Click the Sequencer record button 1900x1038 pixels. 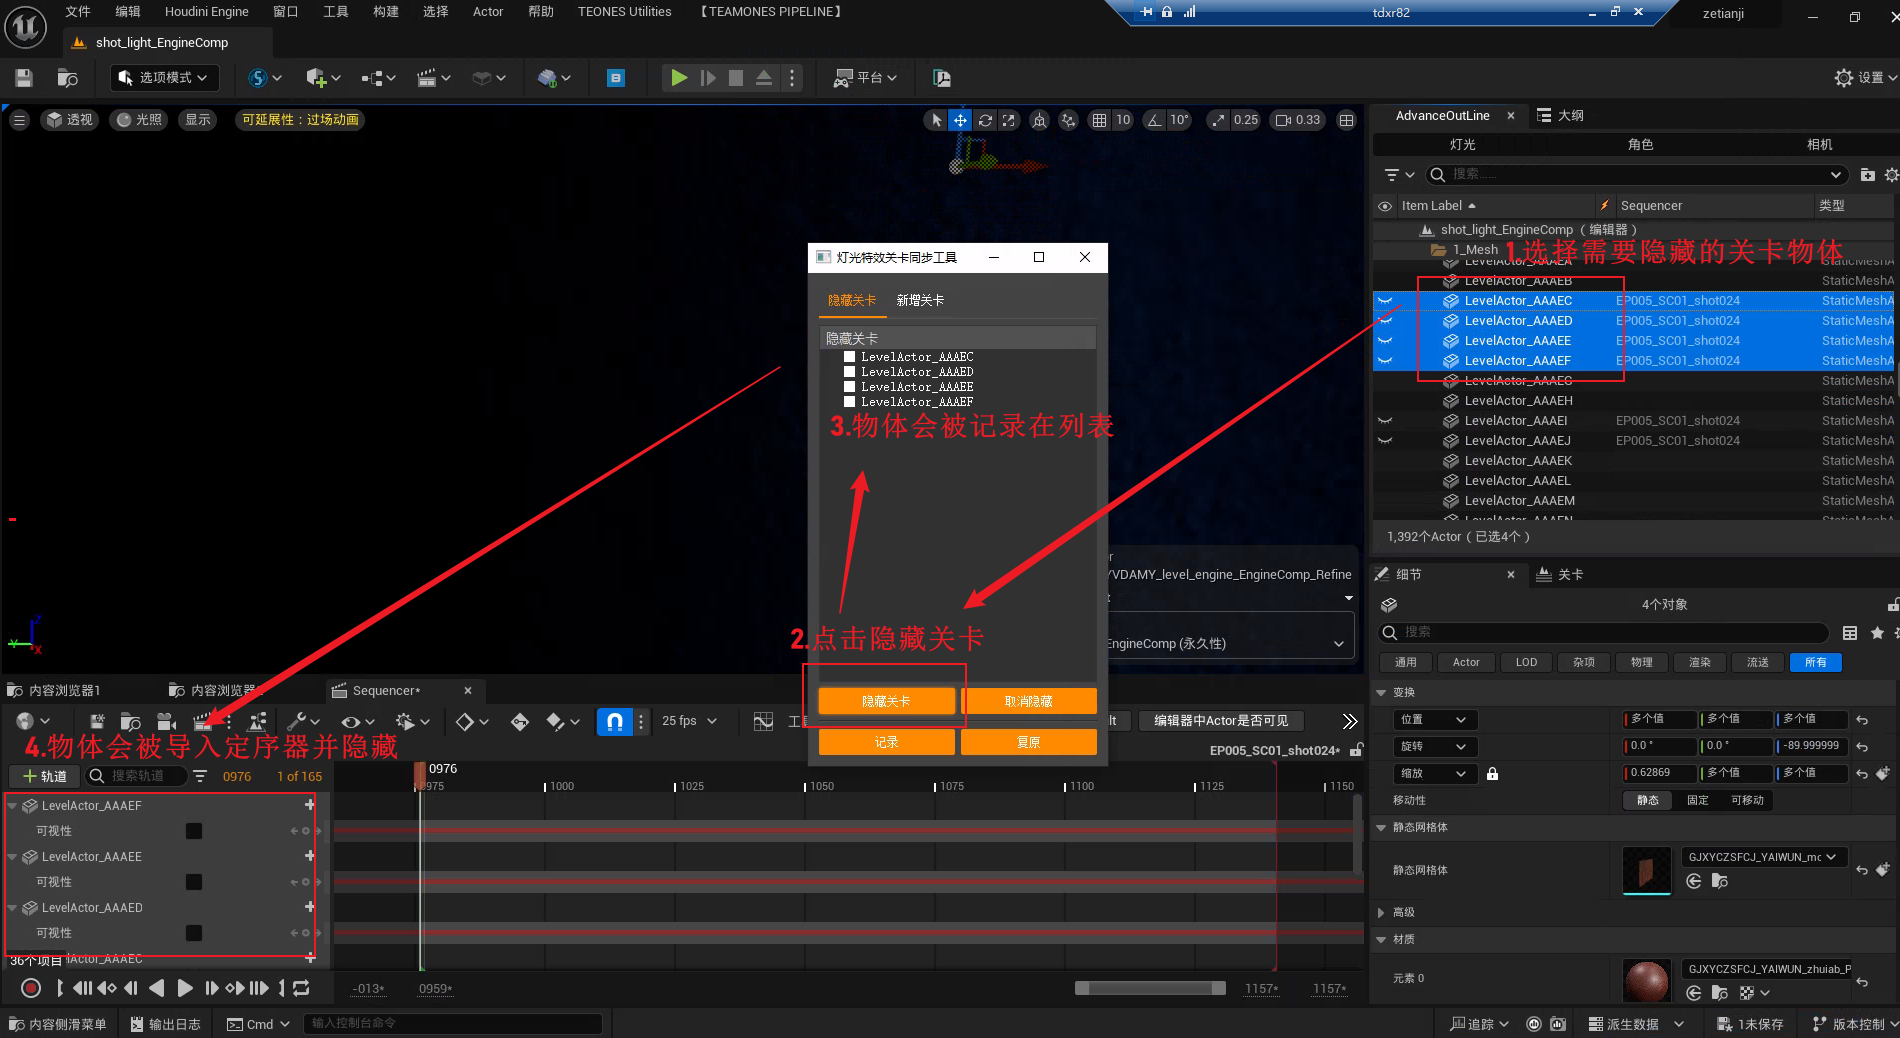31,988
